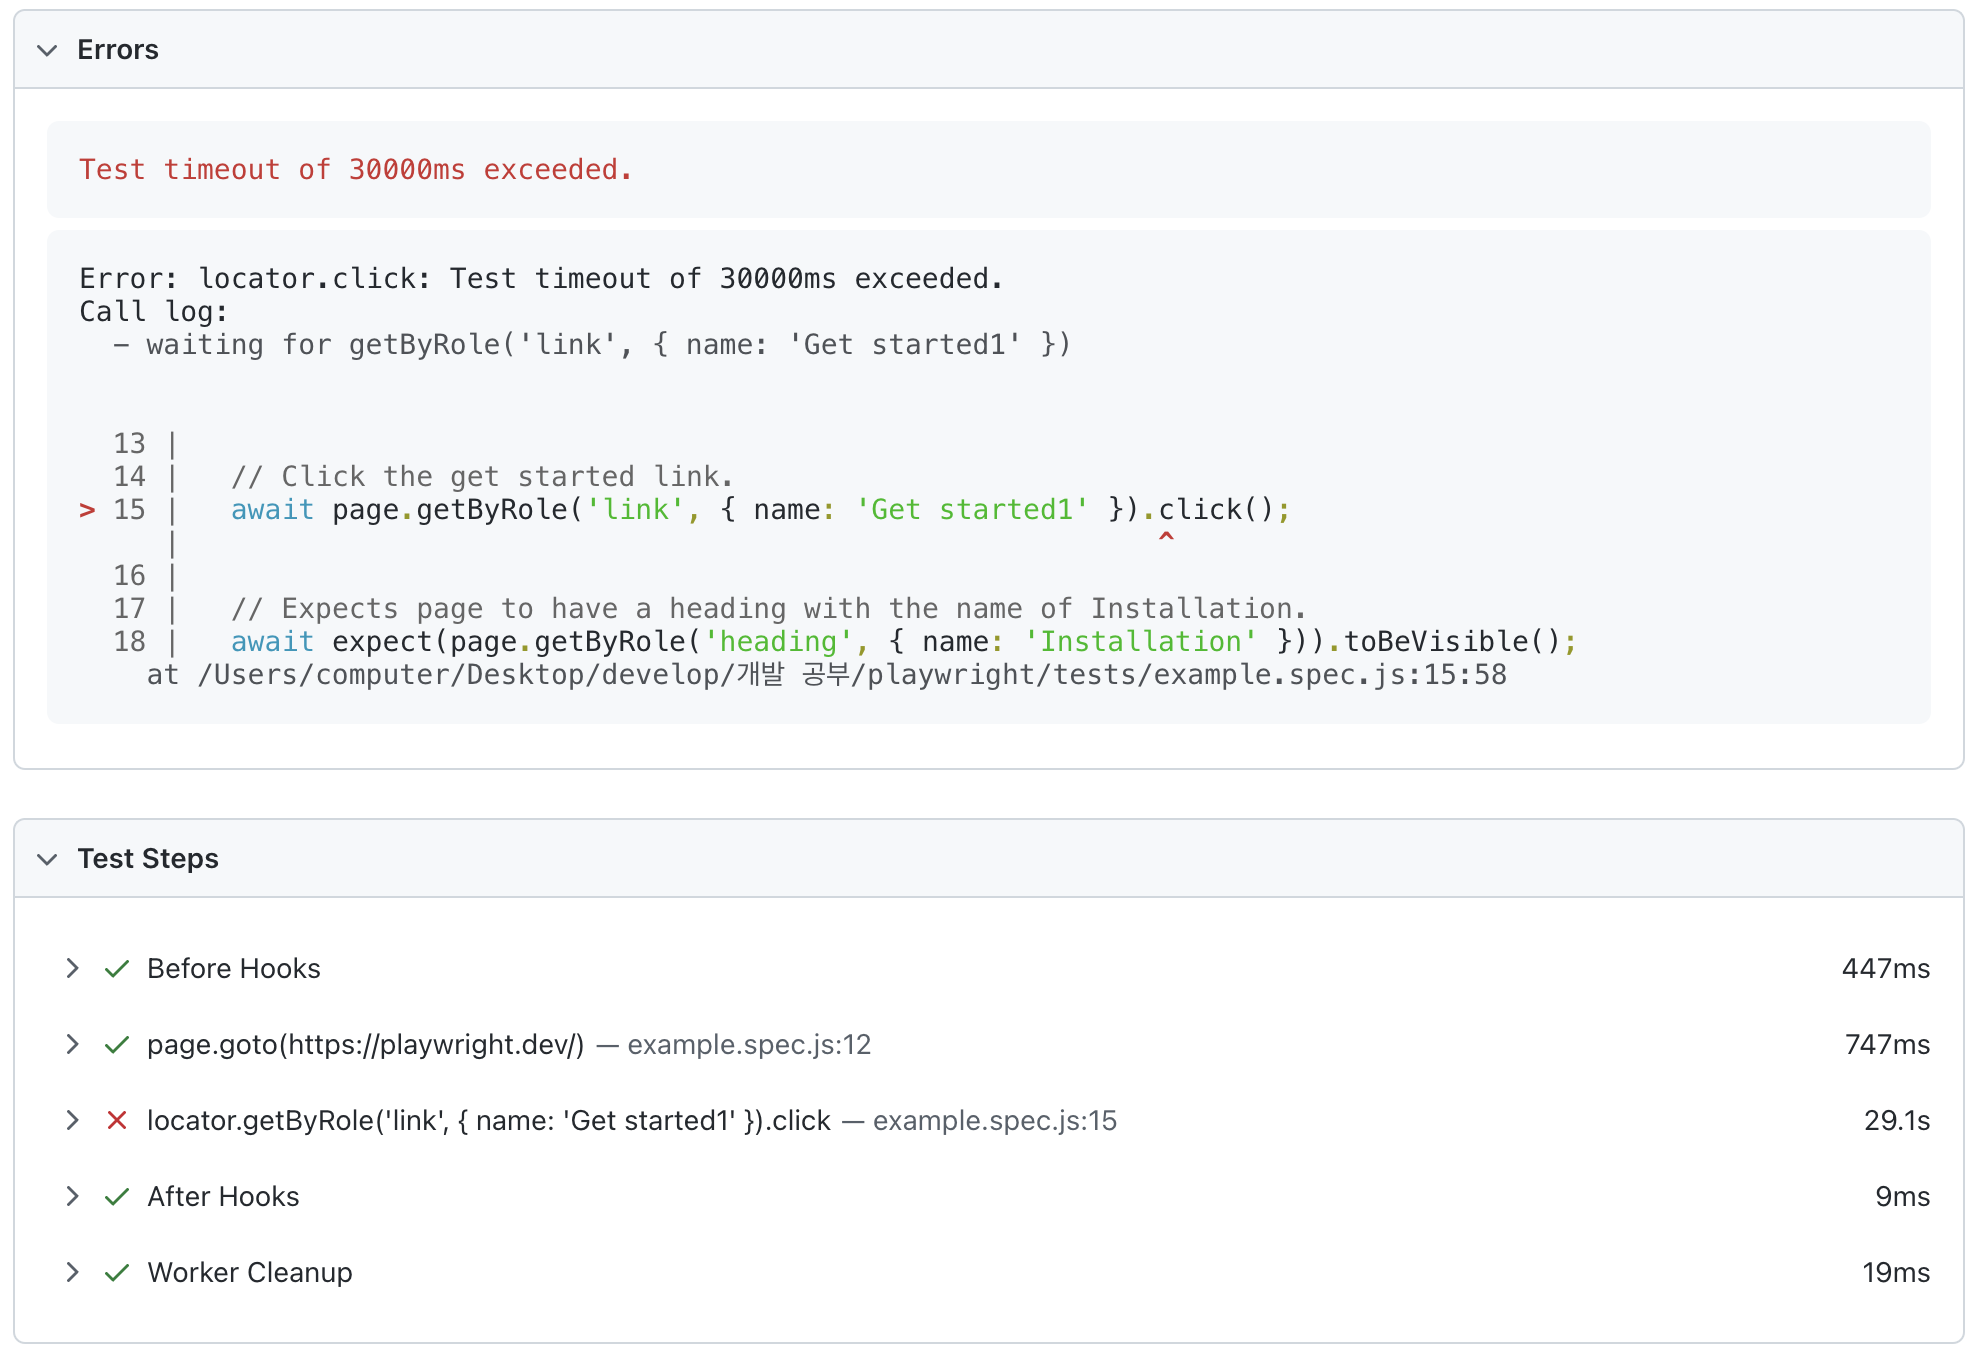Open the example.spec.js:12 source reference
Viewport: 1986px width, 1360px height.
point(749,1044)
